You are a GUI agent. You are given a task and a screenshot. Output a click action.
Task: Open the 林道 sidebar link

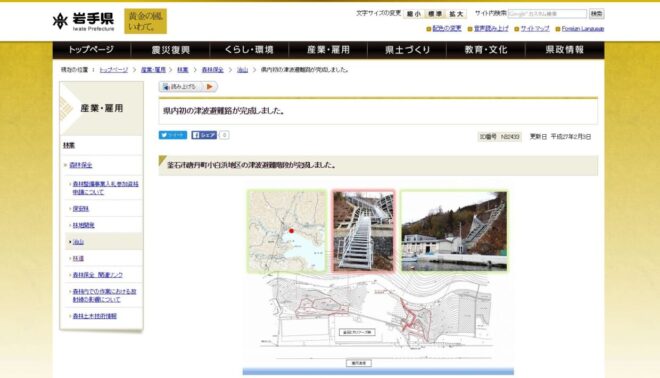(x=78, y=258)
